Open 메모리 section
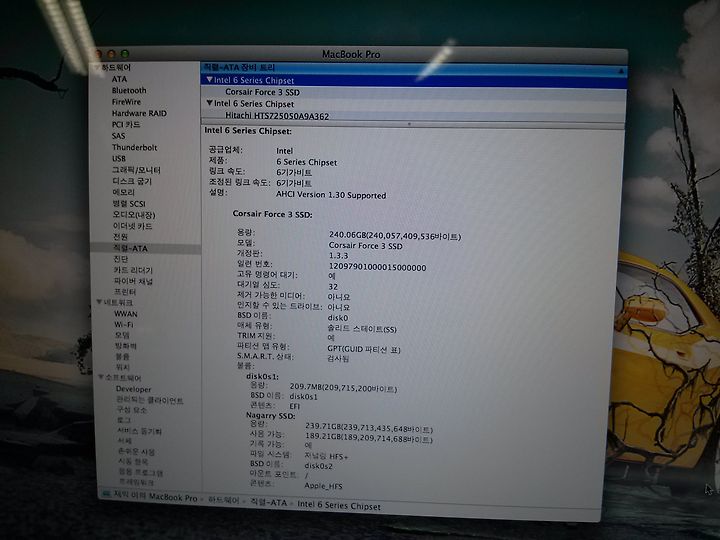 pyautogui.click(x=124, y=192)
